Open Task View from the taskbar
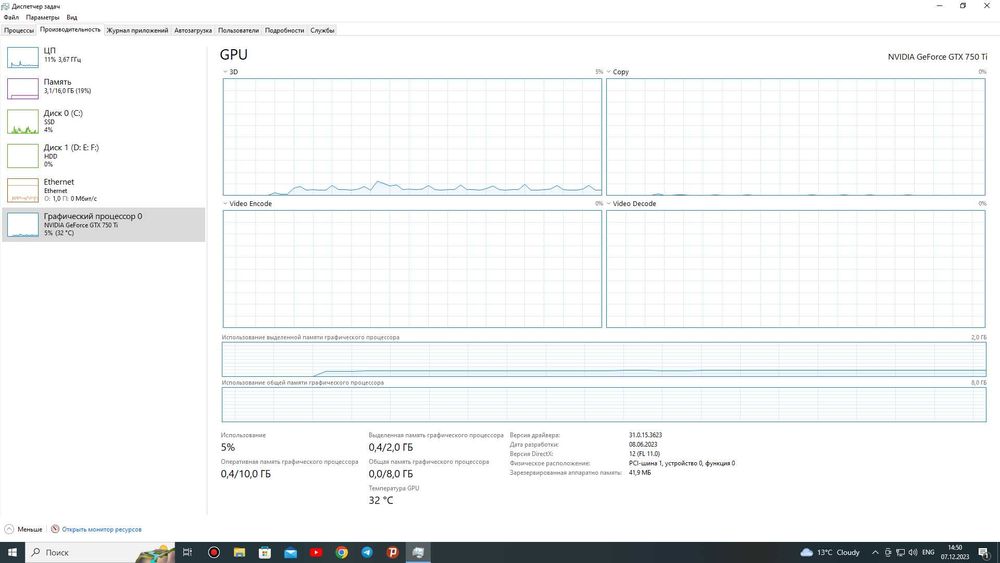This screenshot has width=1000, height=563. 188,552
